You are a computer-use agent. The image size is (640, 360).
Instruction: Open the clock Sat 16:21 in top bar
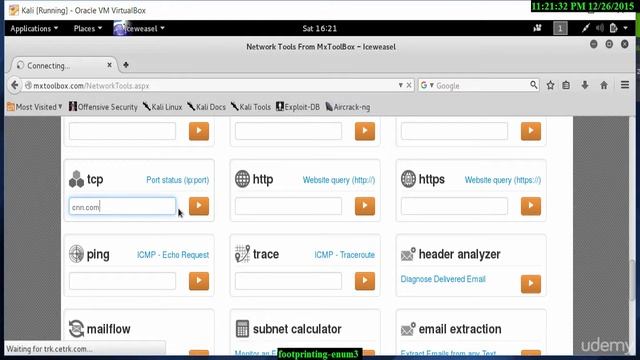click(x=320, y=28)
